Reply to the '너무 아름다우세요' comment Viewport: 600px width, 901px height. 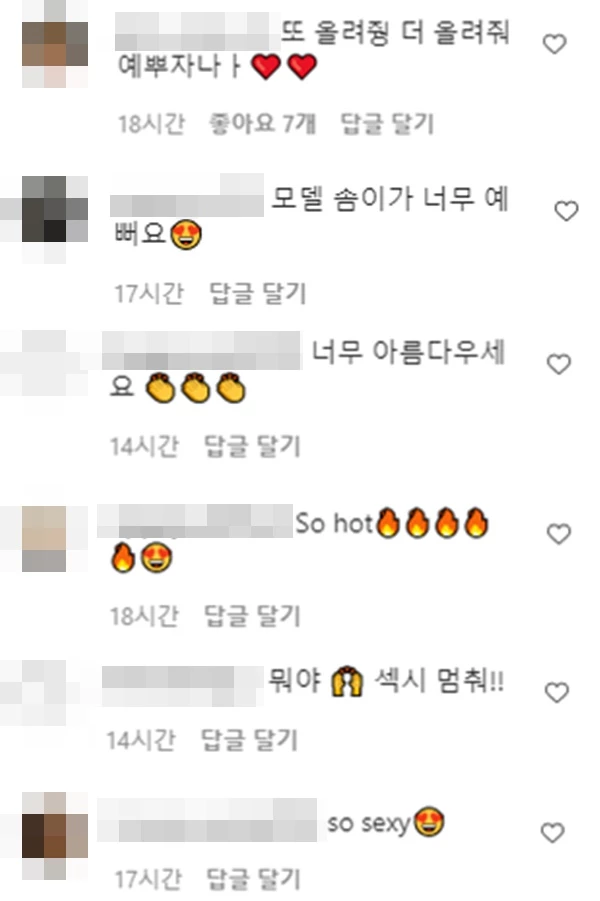(252, 446)
